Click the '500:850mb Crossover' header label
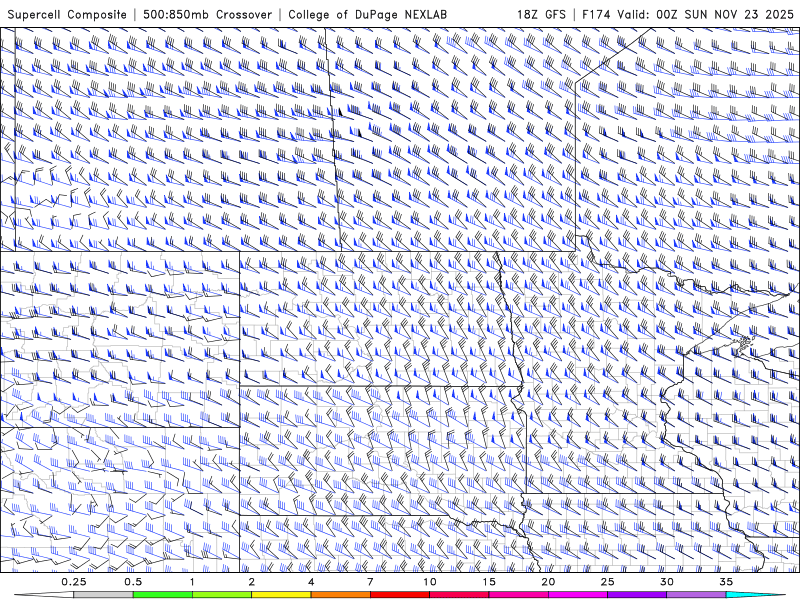800x600 pixels. (x=207, y=14)
